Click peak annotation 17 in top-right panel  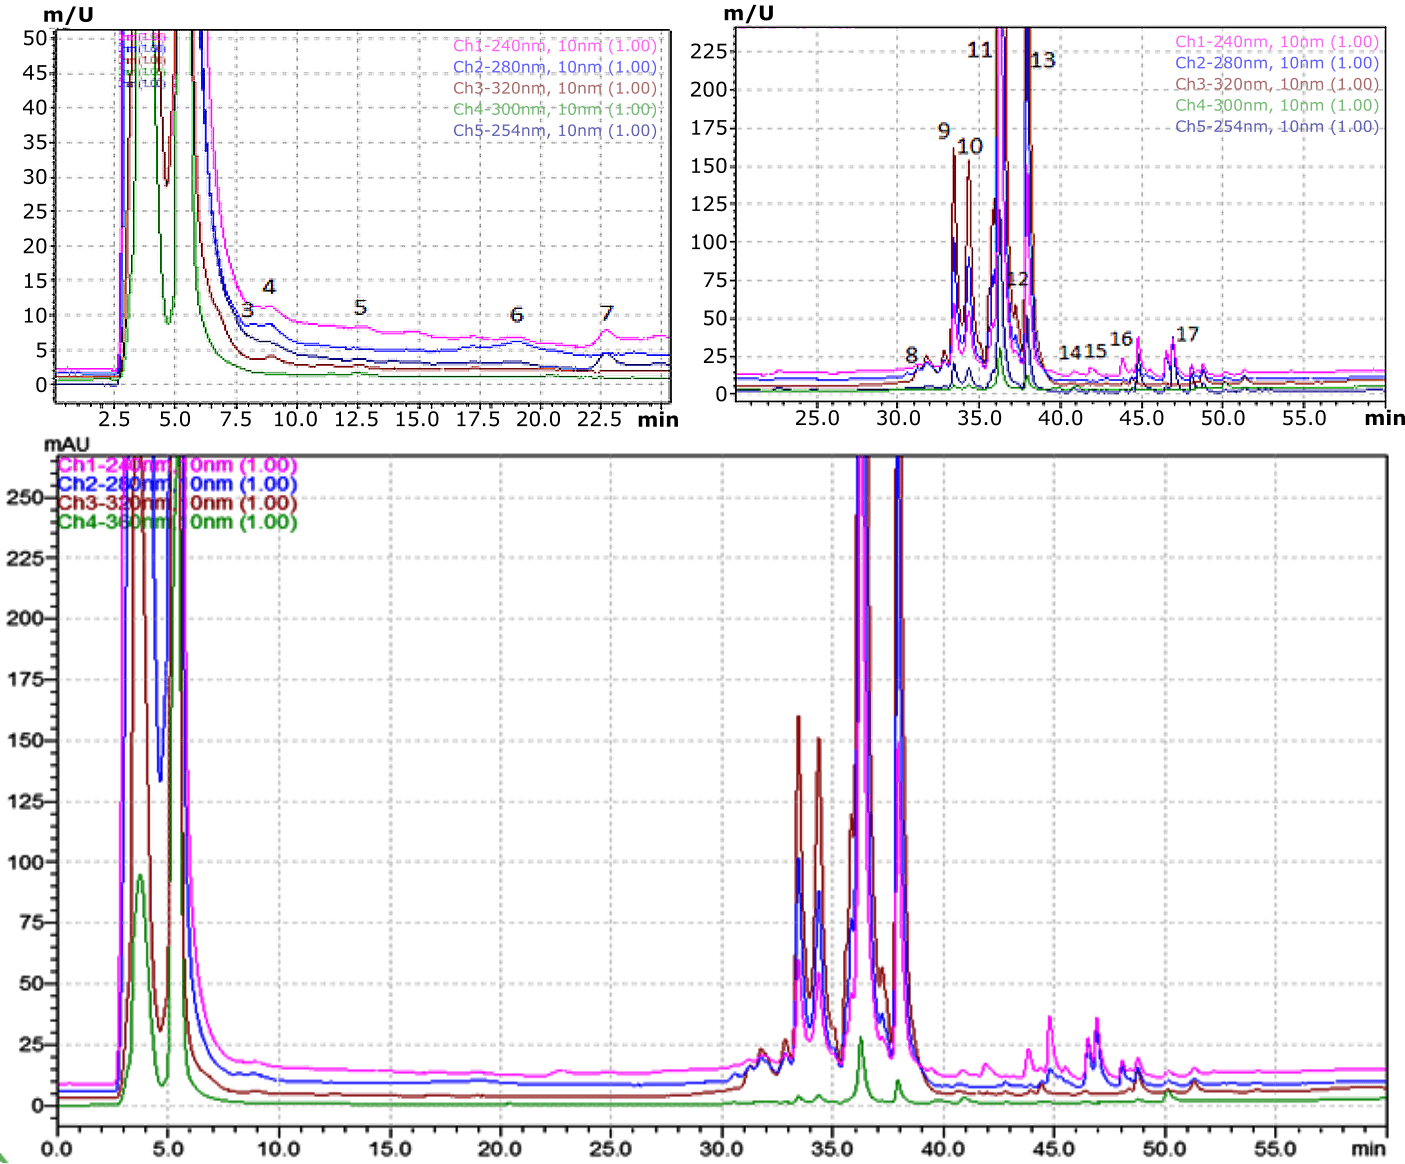1188,334
